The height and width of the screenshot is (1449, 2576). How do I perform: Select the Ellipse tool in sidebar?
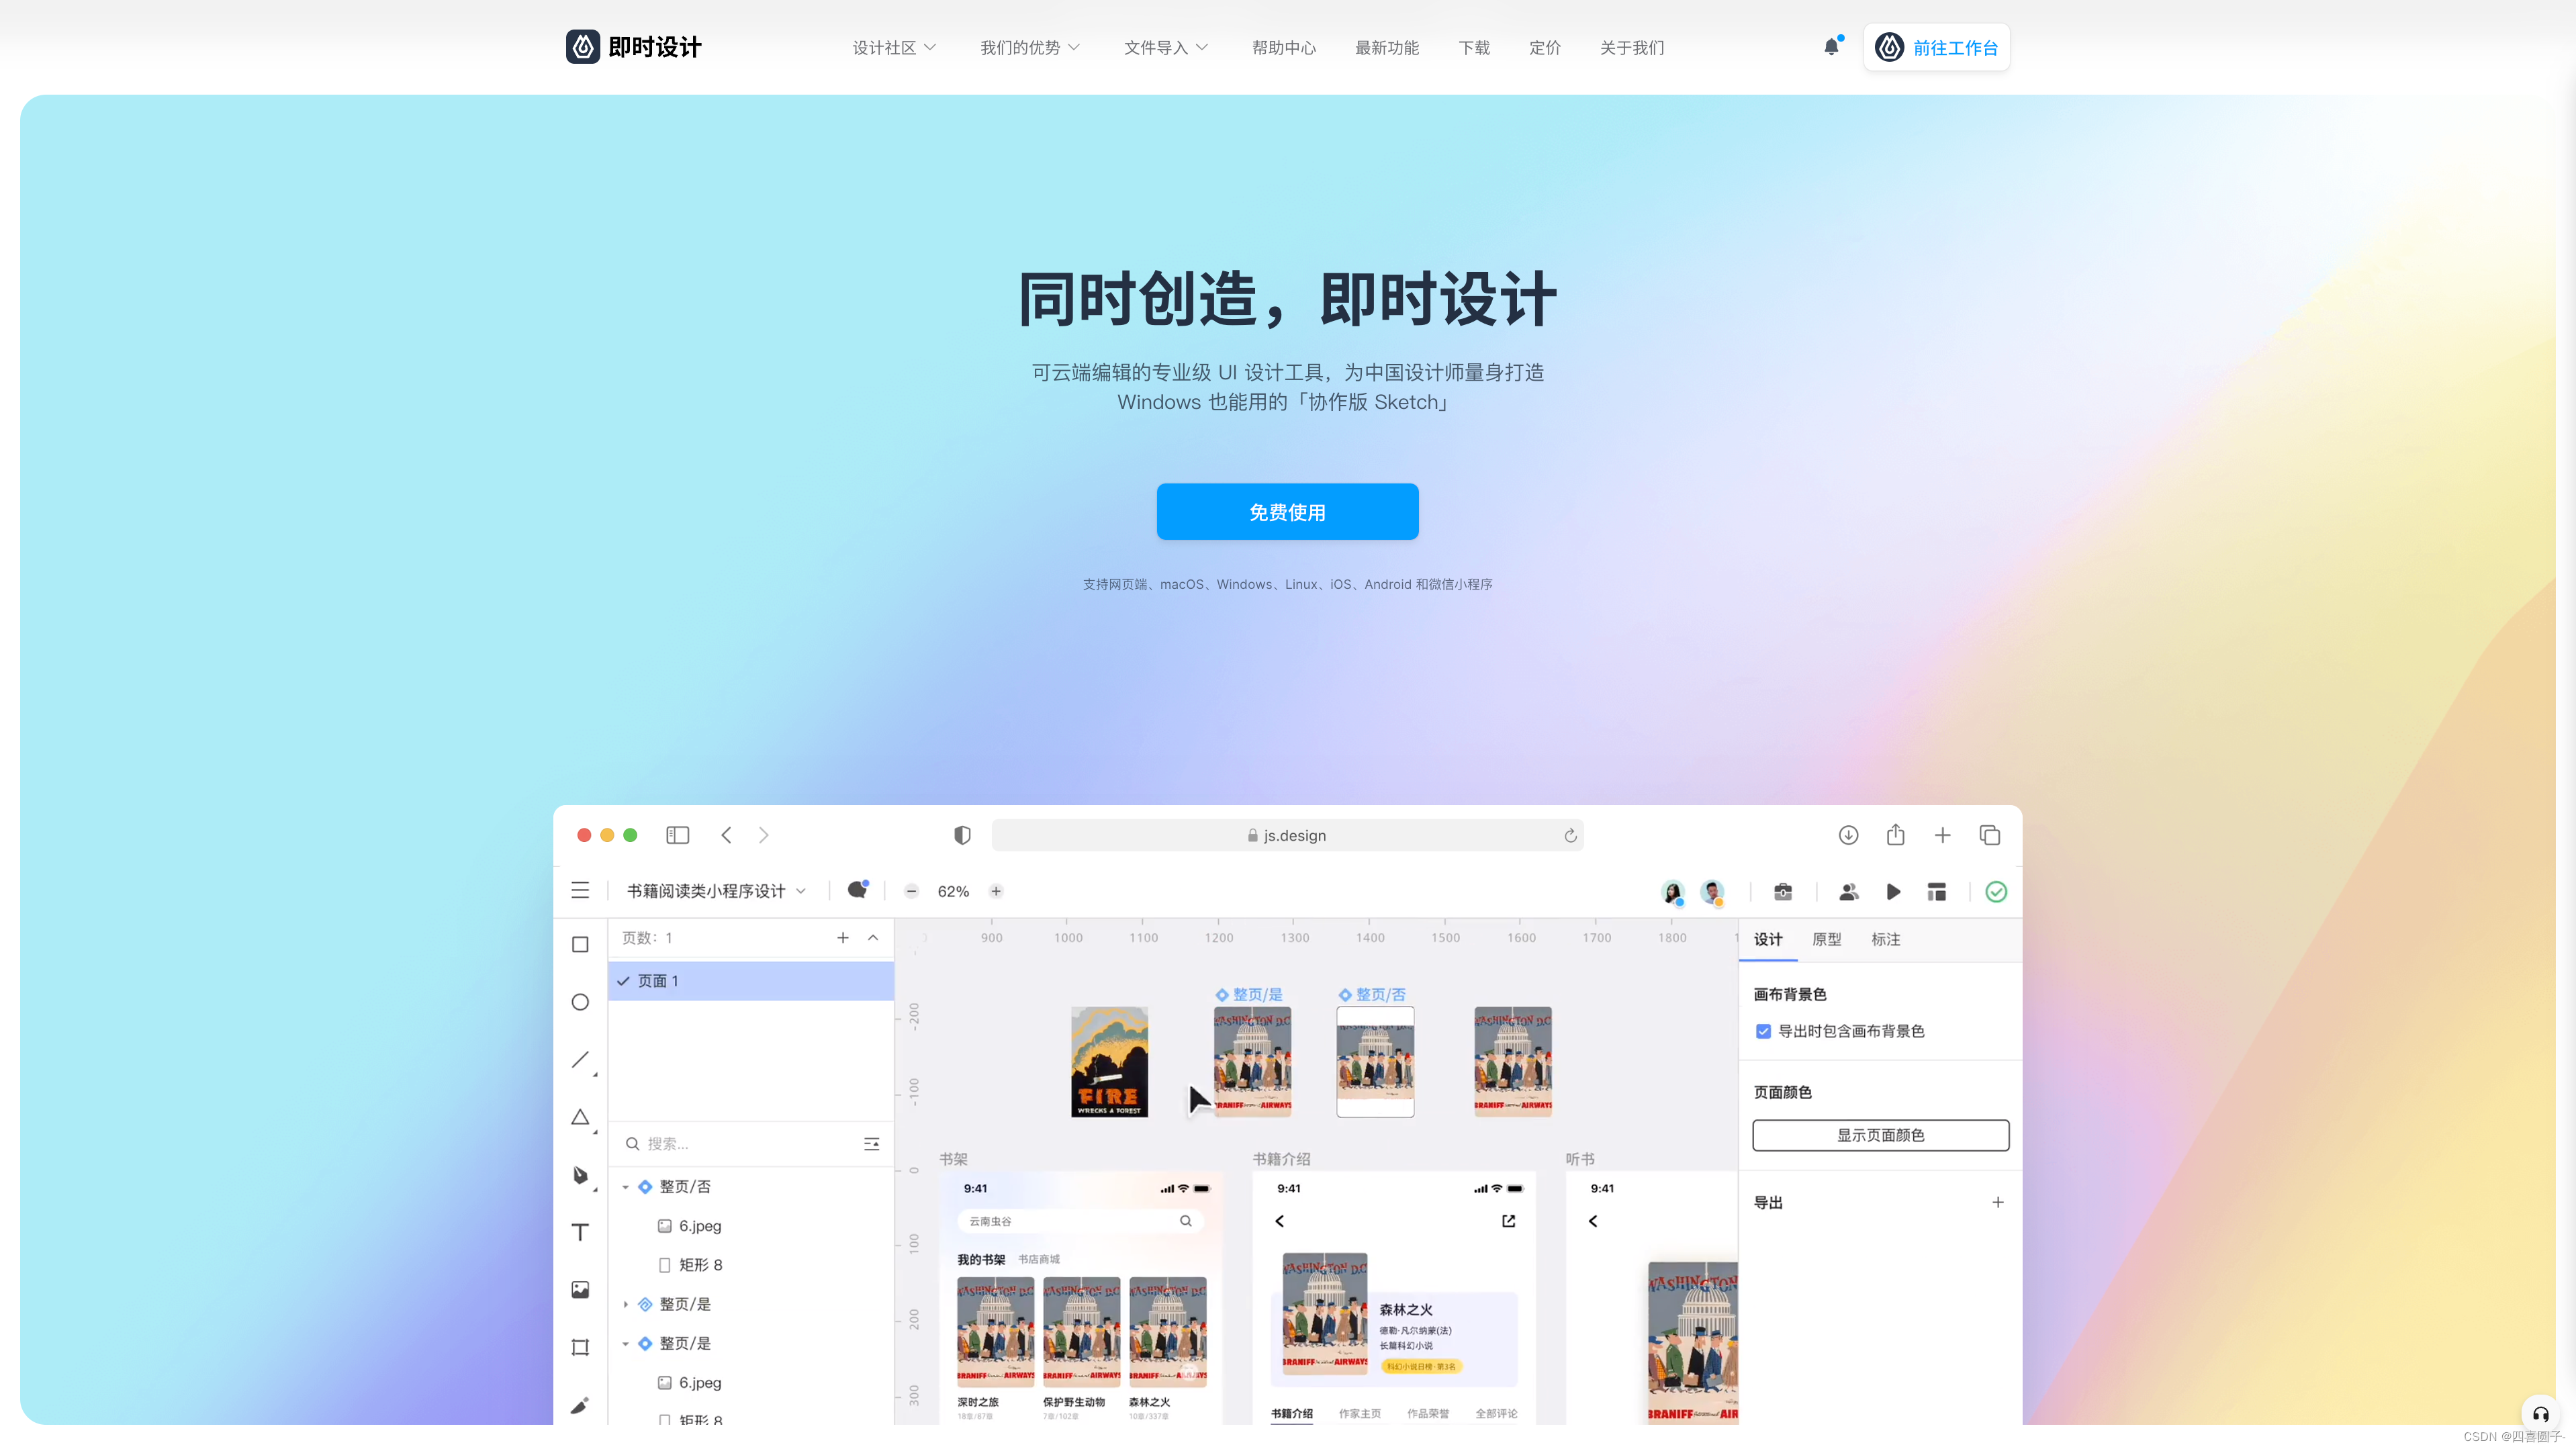pos(580,1002)
